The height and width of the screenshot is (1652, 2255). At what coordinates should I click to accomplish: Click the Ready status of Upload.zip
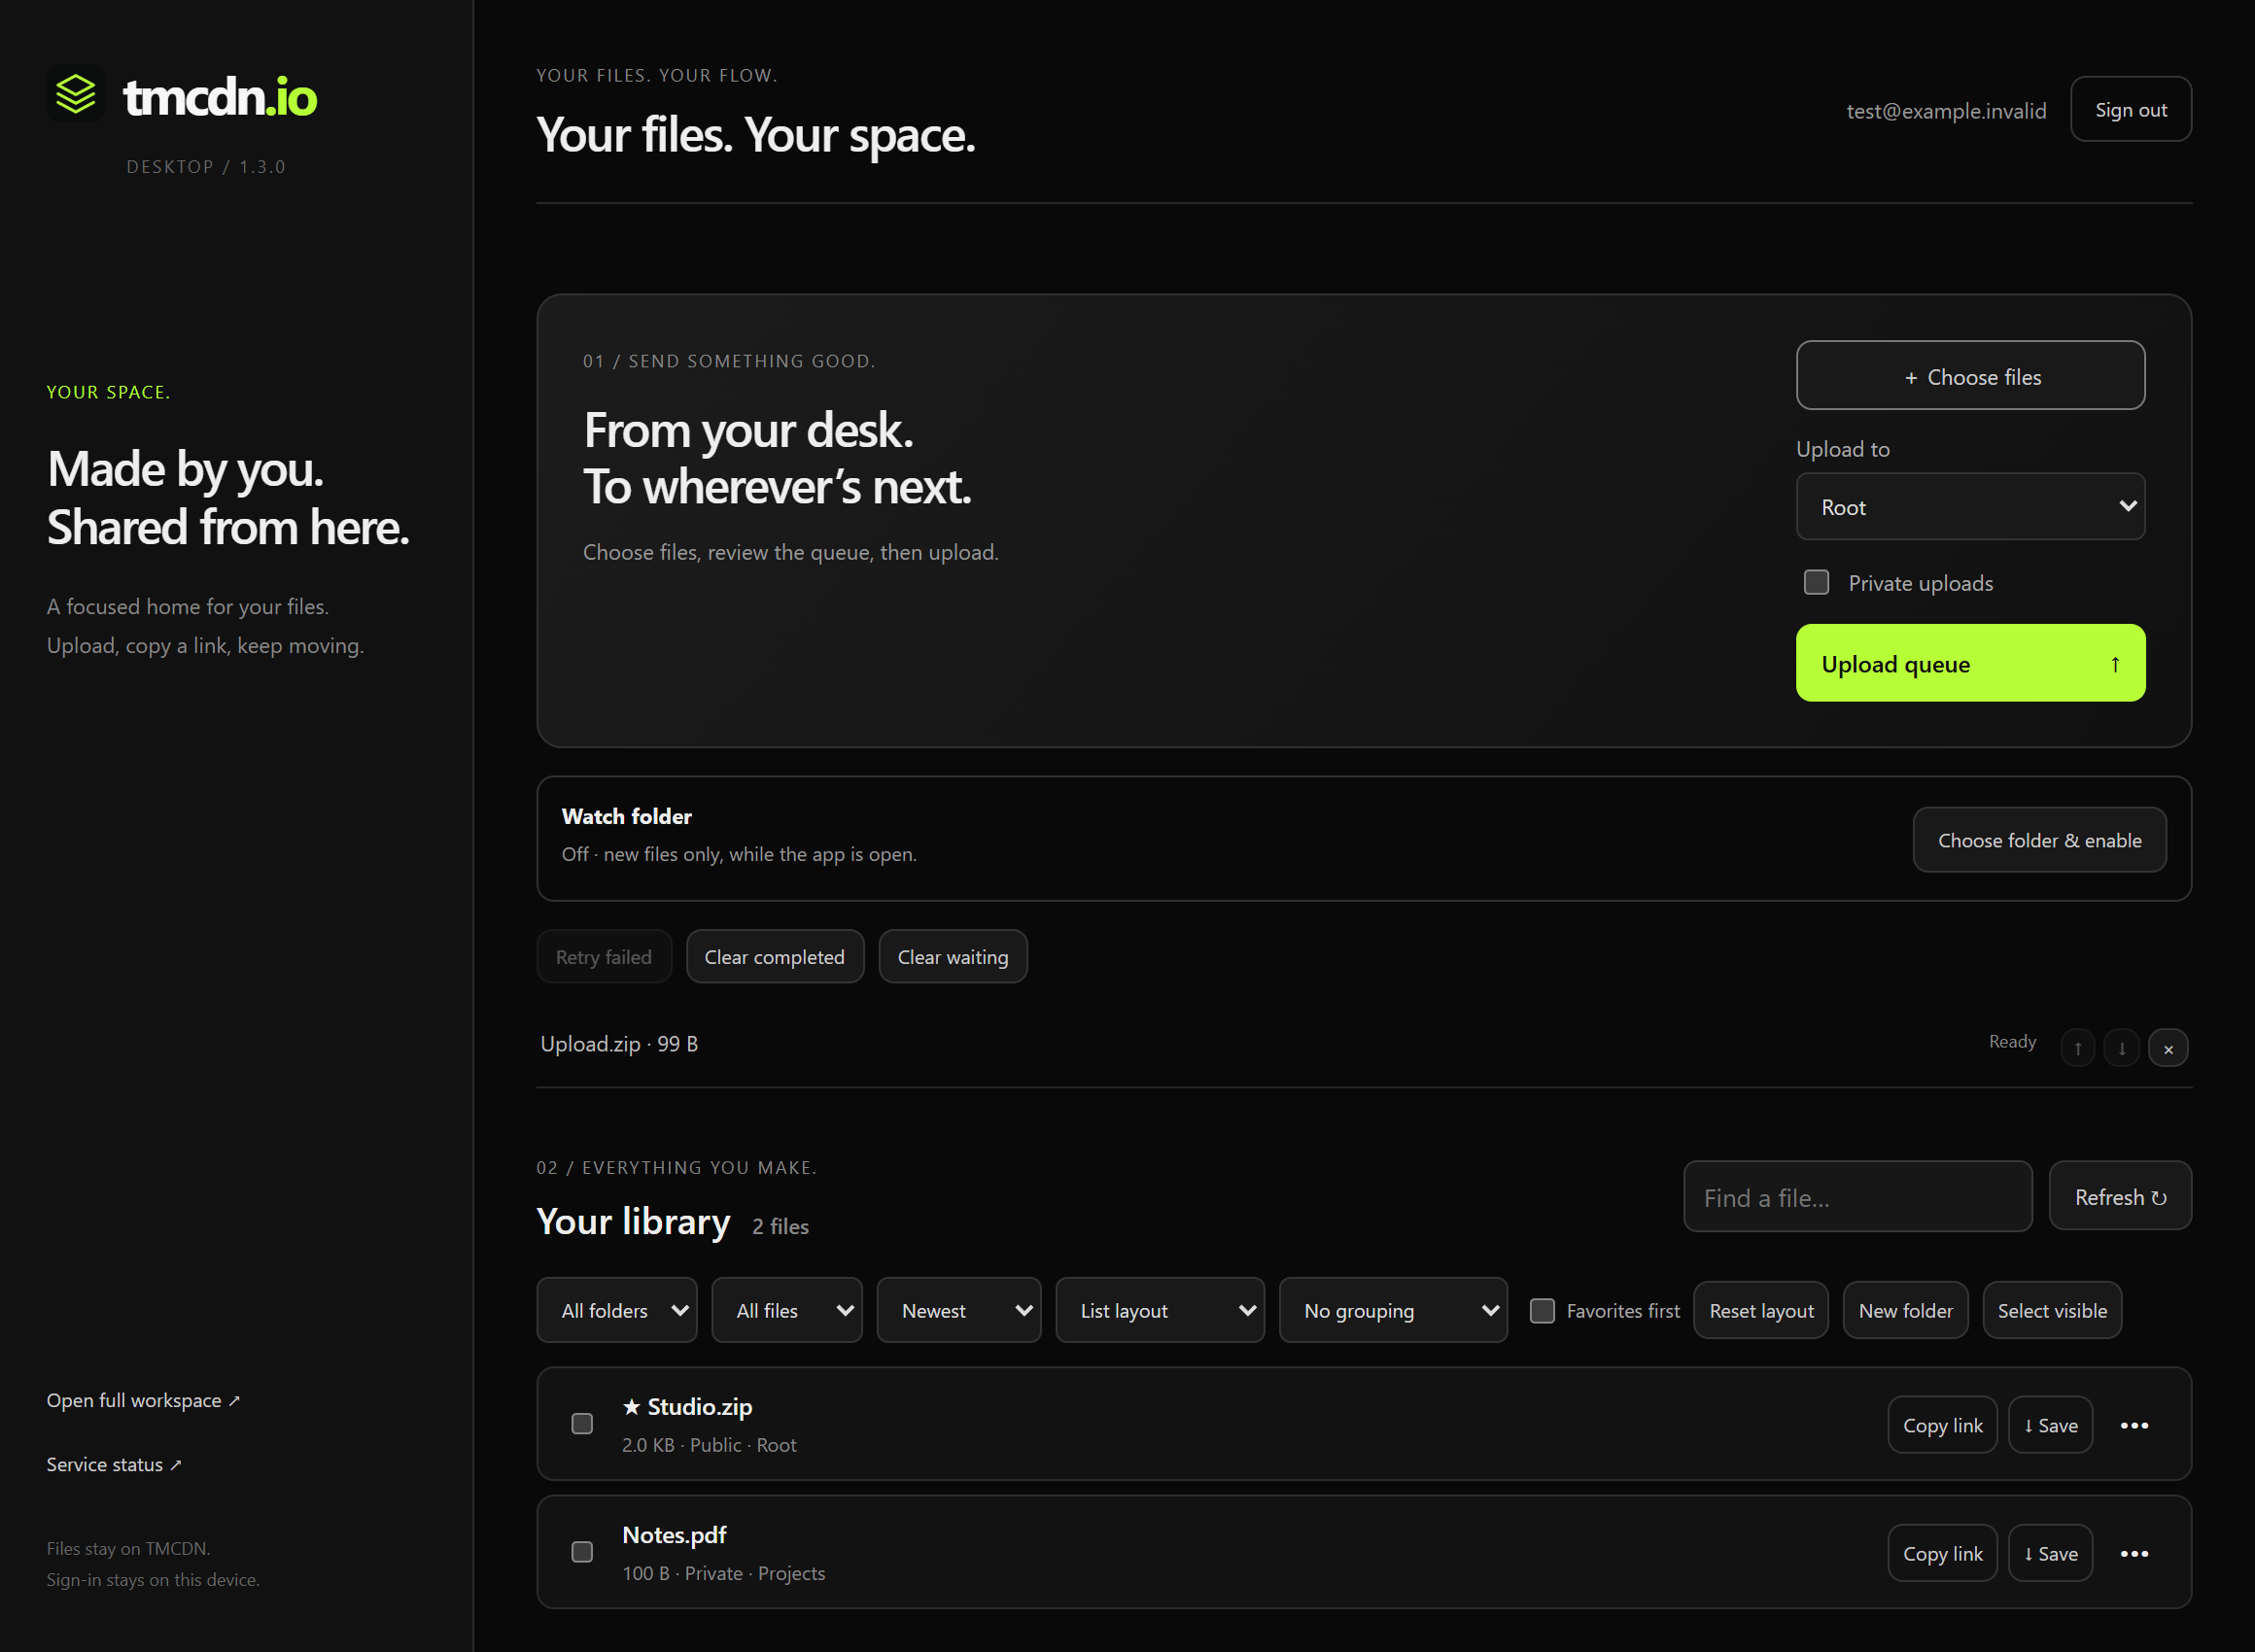2012,1041
